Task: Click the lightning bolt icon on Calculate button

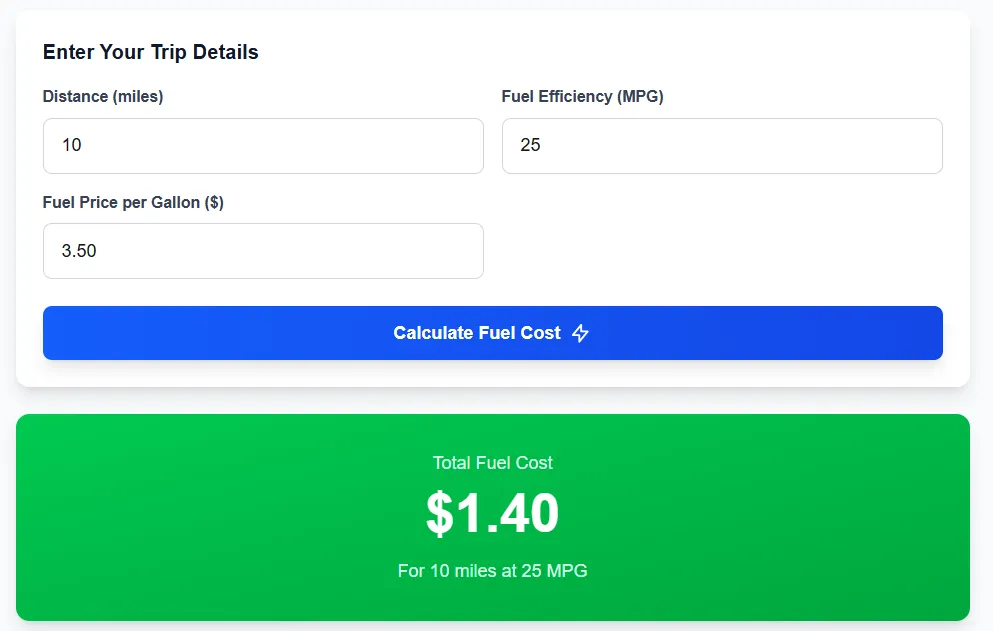Action: [581, 333]
